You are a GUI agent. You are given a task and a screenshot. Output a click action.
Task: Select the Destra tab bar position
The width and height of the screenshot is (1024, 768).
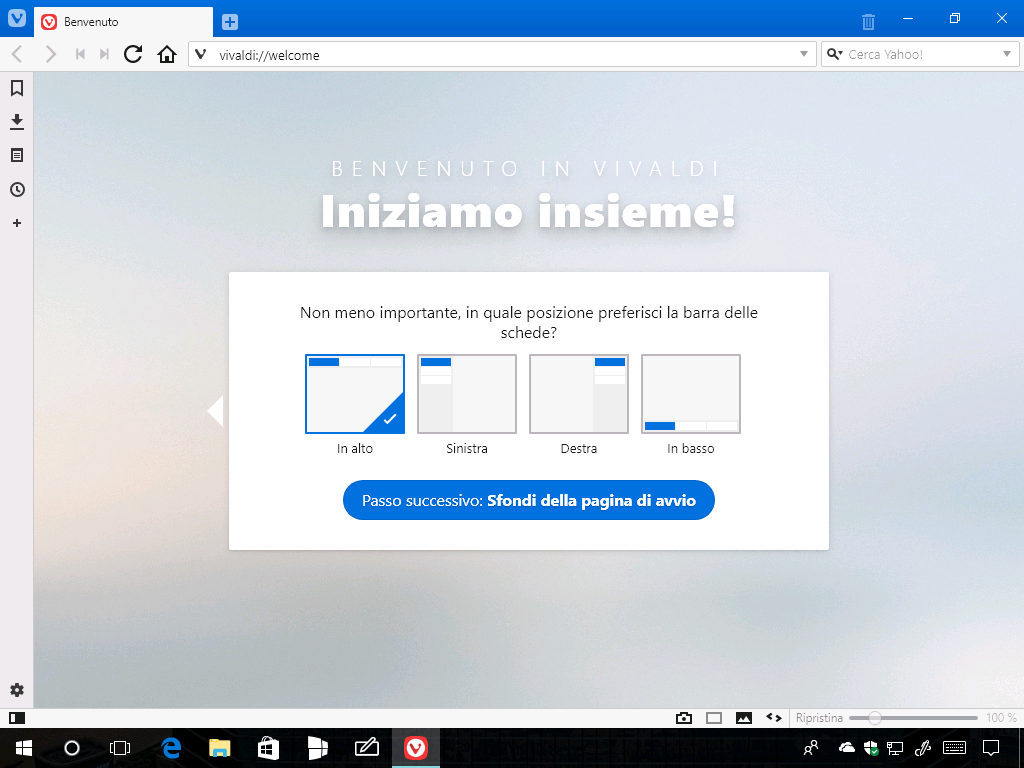click(579, 394)
